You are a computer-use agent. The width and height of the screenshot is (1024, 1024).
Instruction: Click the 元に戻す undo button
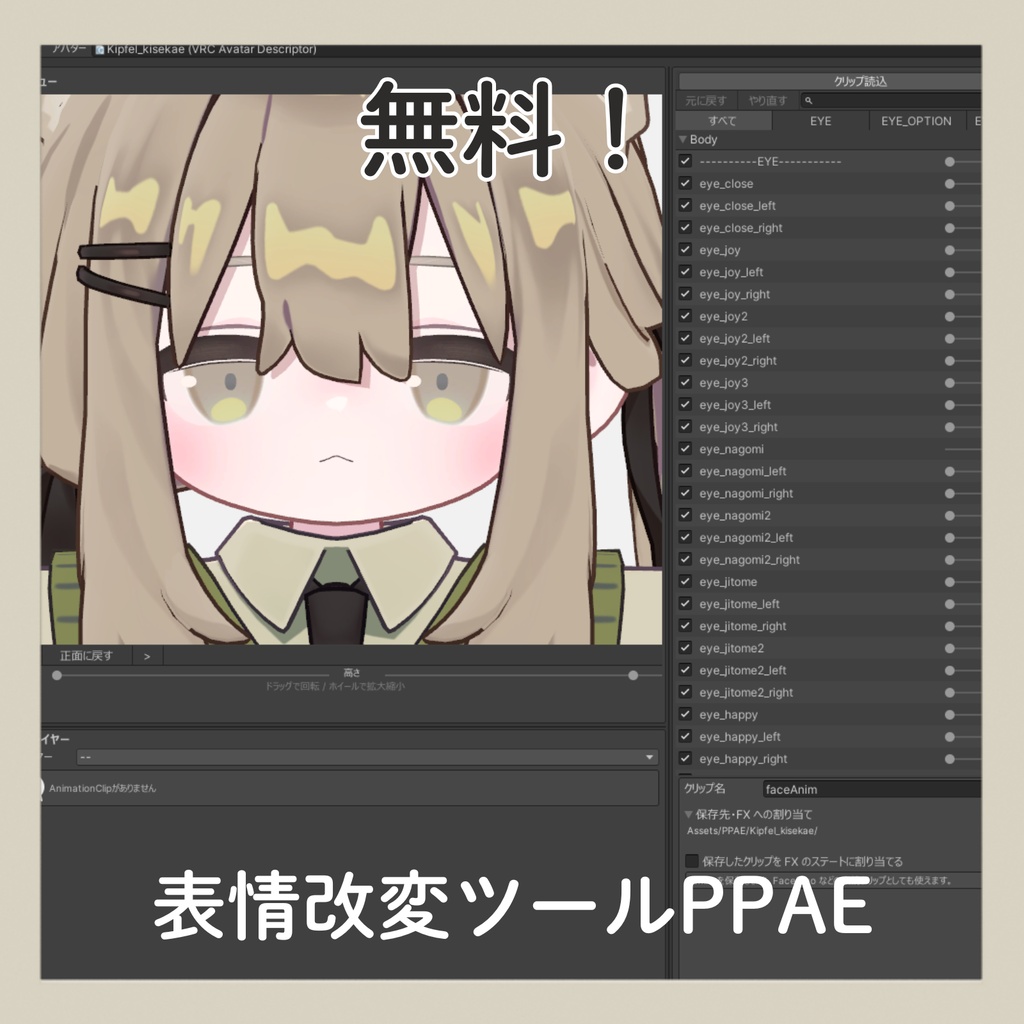[x=706, y=101]
